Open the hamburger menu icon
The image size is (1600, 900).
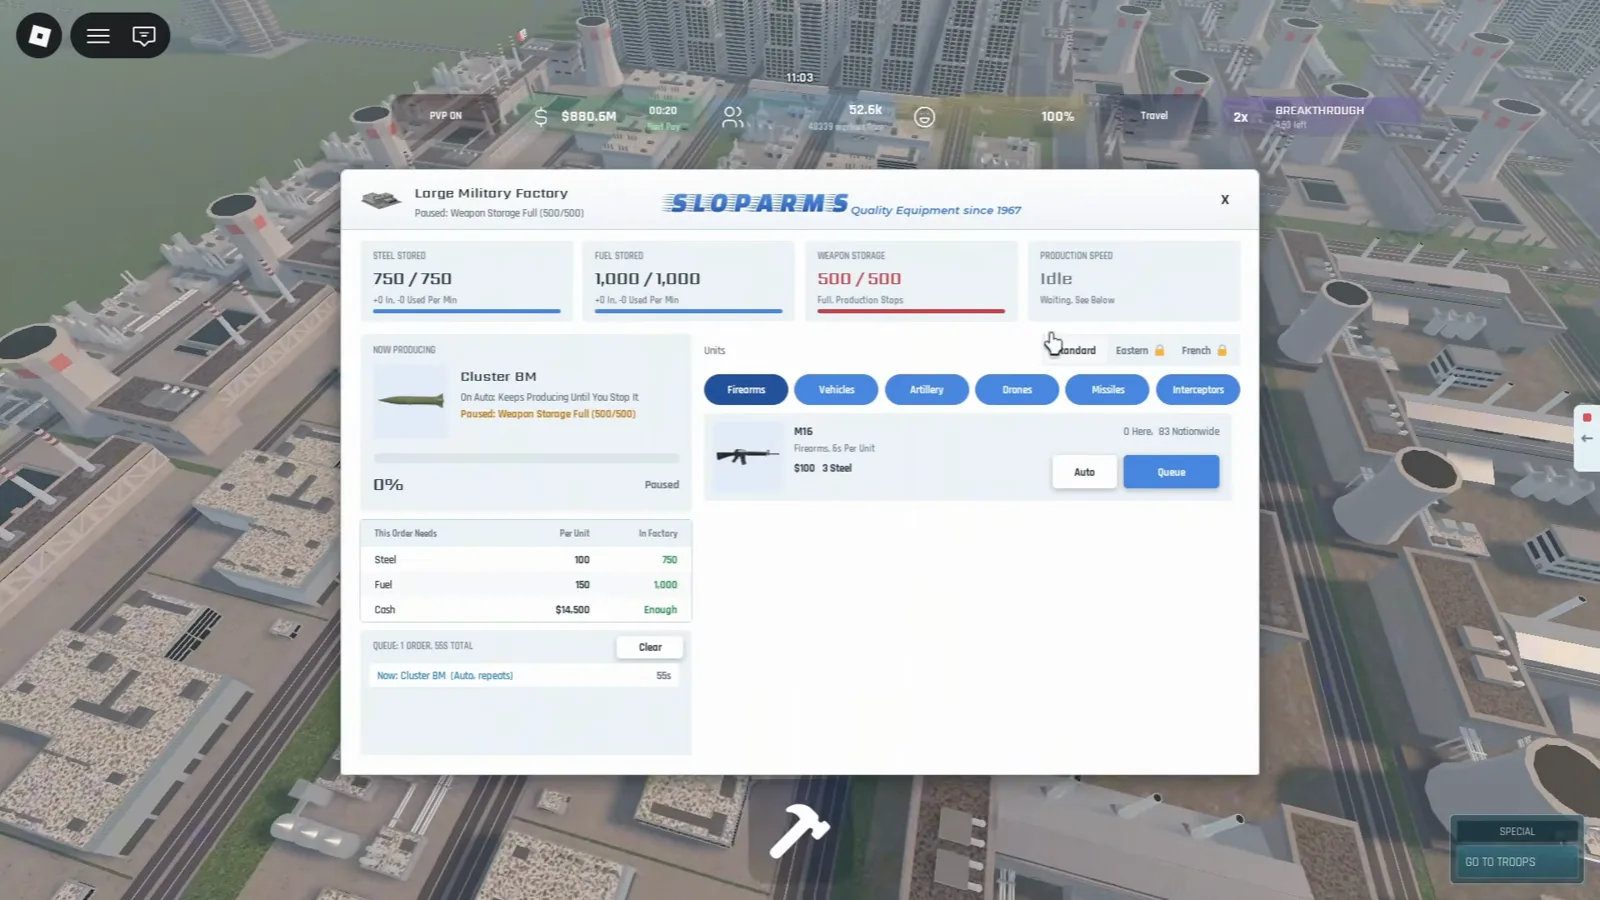(x=98, y=36)
